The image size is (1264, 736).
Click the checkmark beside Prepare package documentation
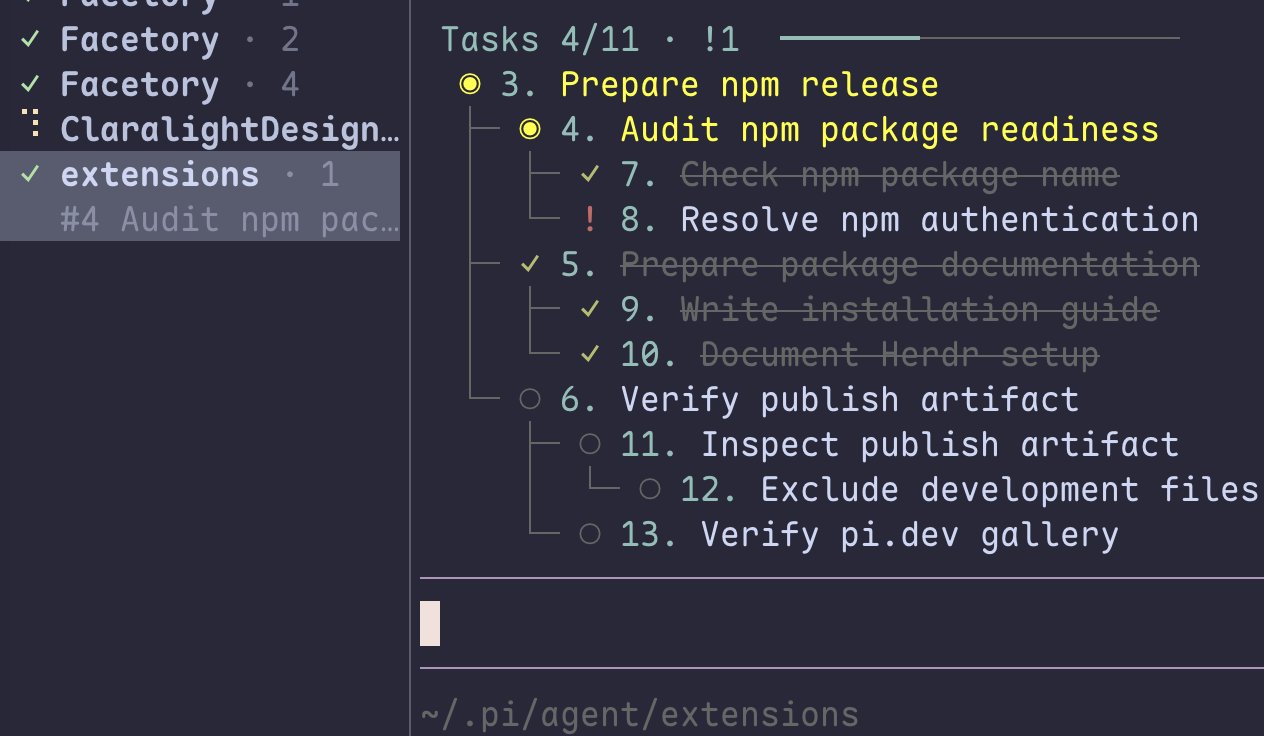point(530,264)
